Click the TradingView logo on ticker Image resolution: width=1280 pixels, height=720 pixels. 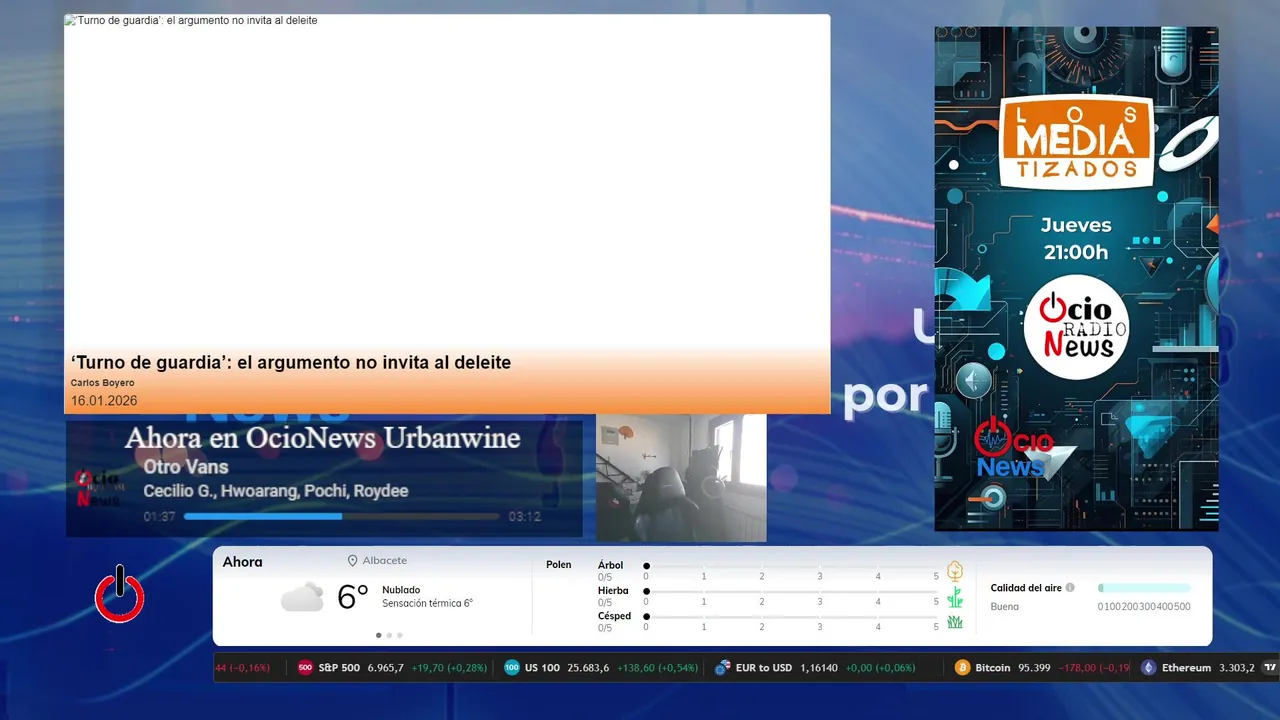click(x=1270, y=668)
